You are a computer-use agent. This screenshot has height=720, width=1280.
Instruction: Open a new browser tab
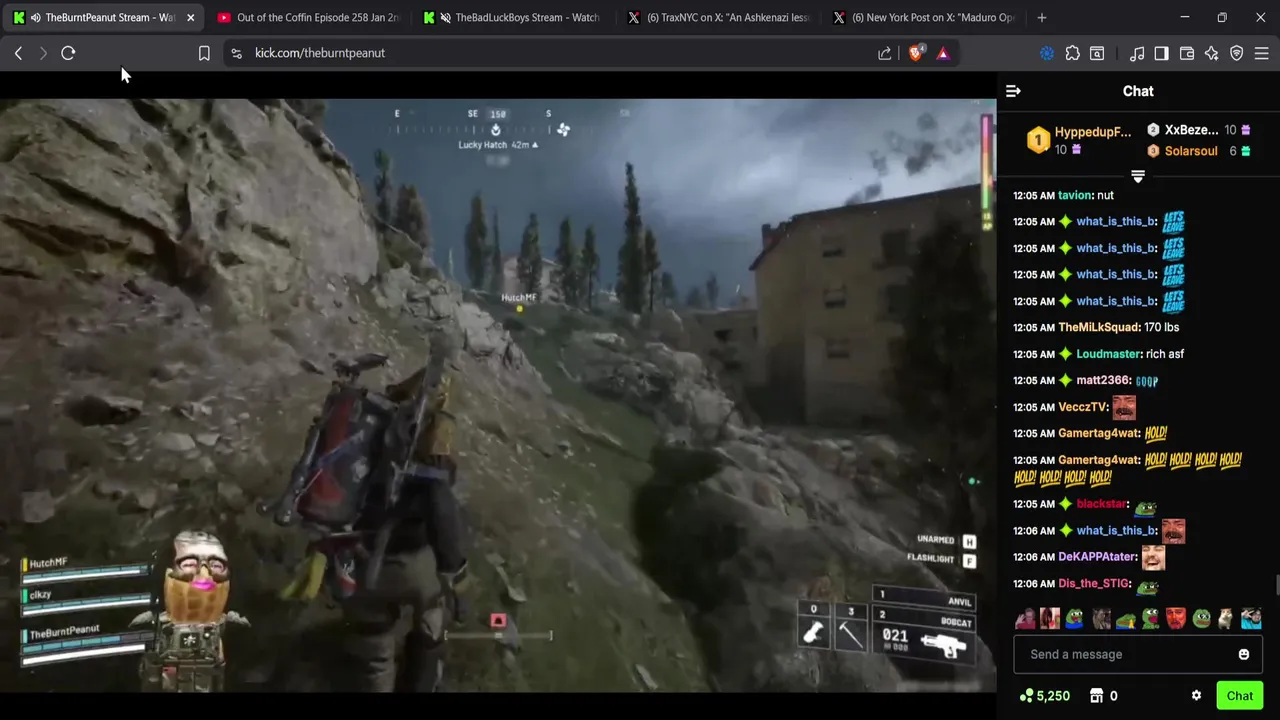pos(1042,17)
